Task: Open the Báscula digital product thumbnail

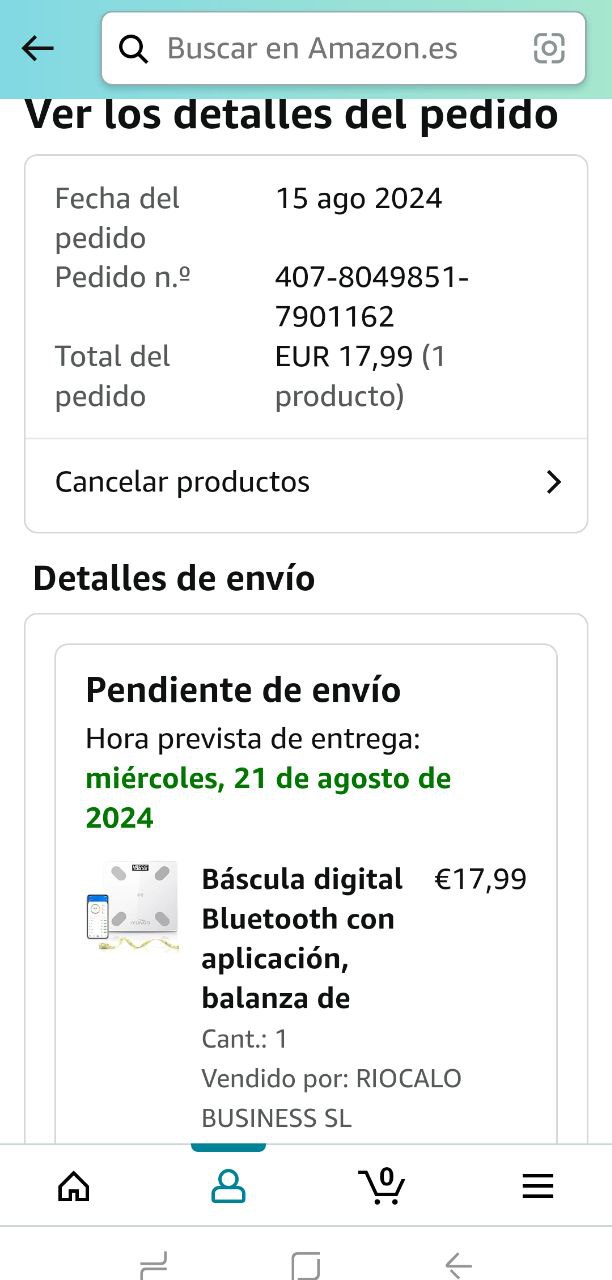Action: [132, 906]
